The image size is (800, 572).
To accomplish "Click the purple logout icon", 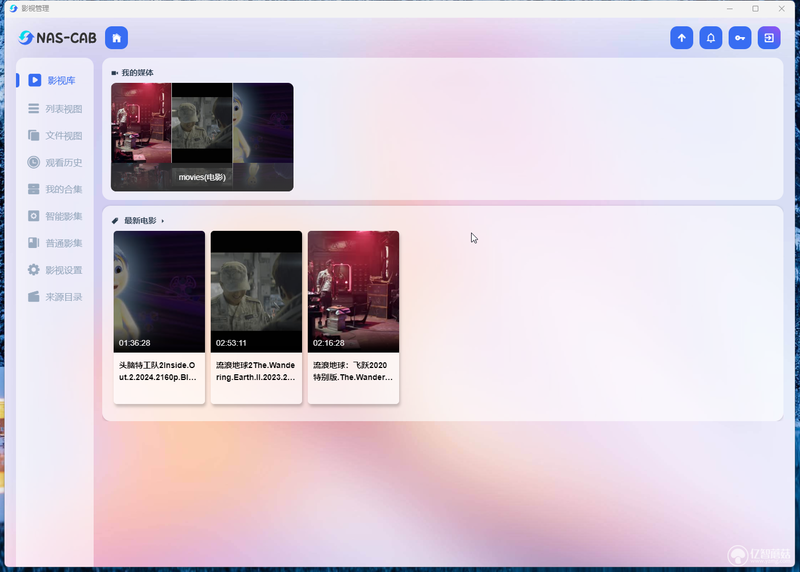I will (x=769, y=38).
